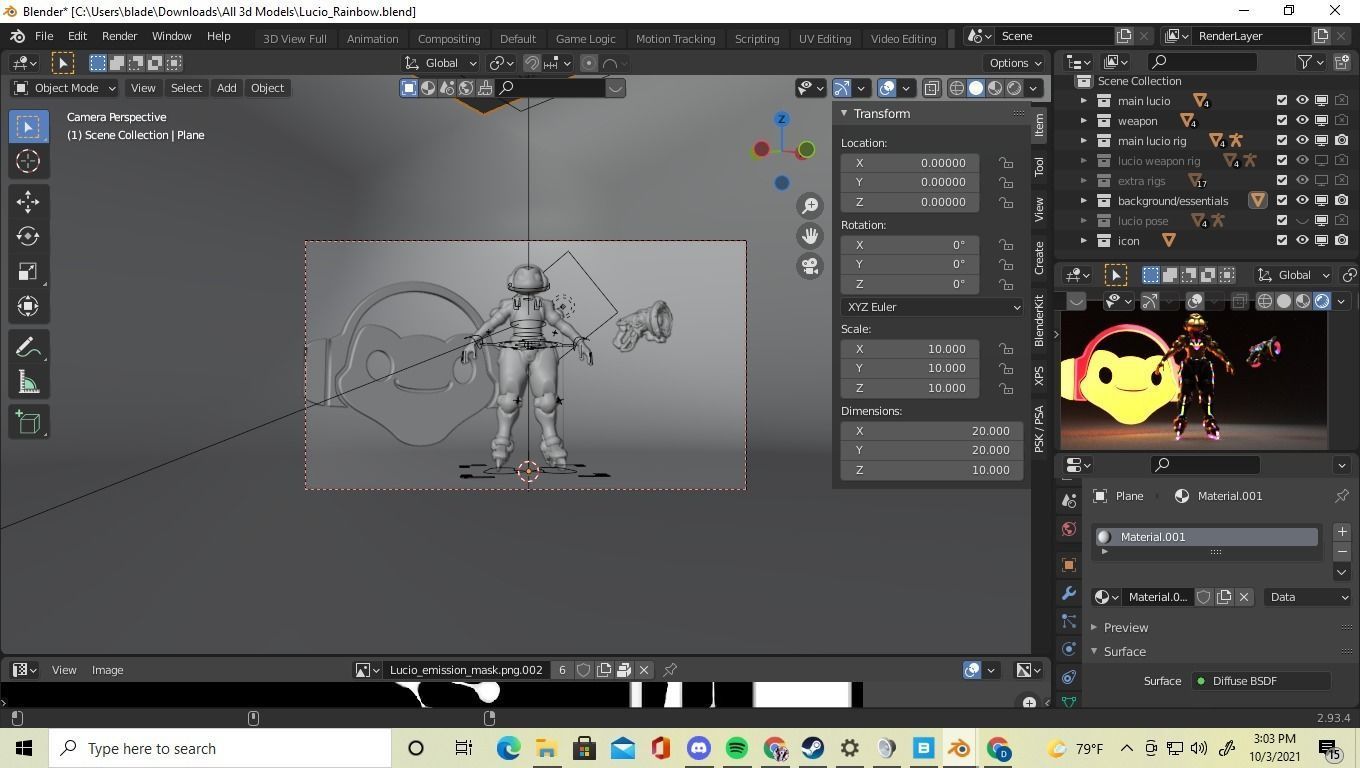Screen dimensions: 1360x768
Task: Click the viewport zoom magnifier gizmo
Action: point(810,205)
